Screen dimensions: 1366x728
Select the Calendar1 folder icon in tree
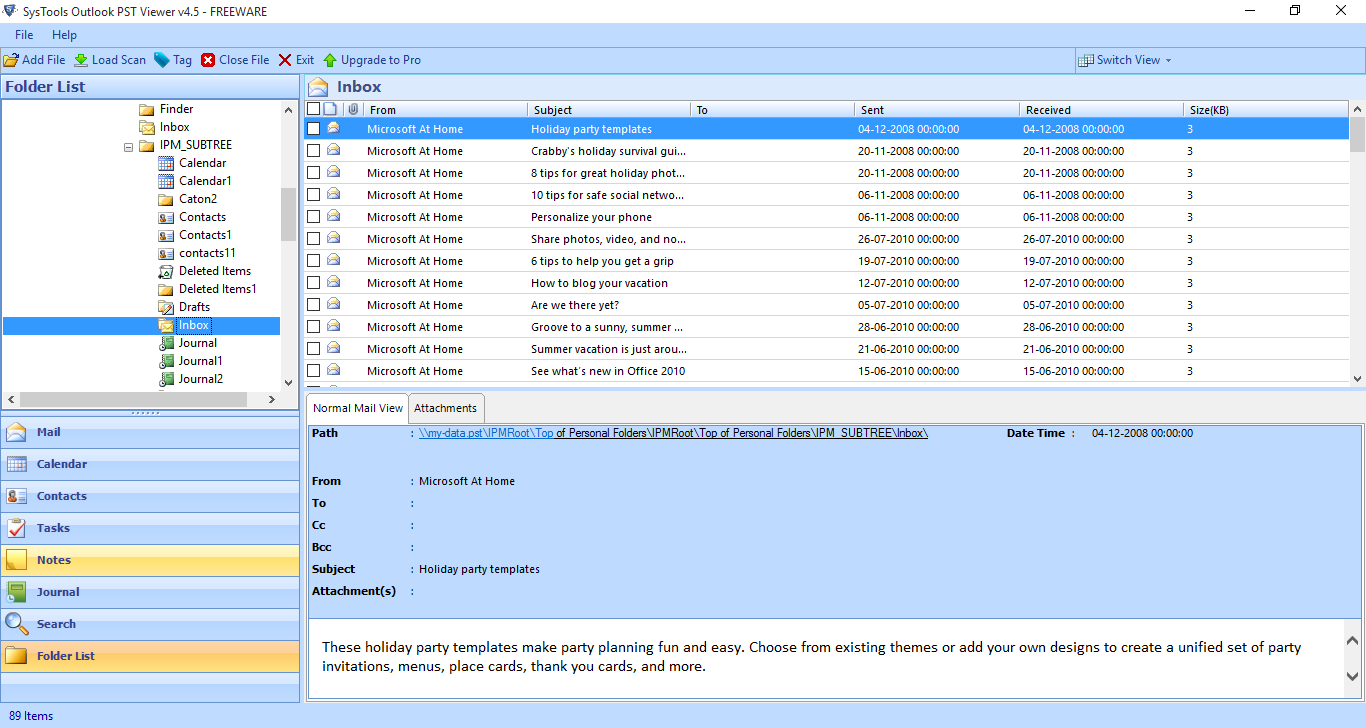click(x=166, y=181)
